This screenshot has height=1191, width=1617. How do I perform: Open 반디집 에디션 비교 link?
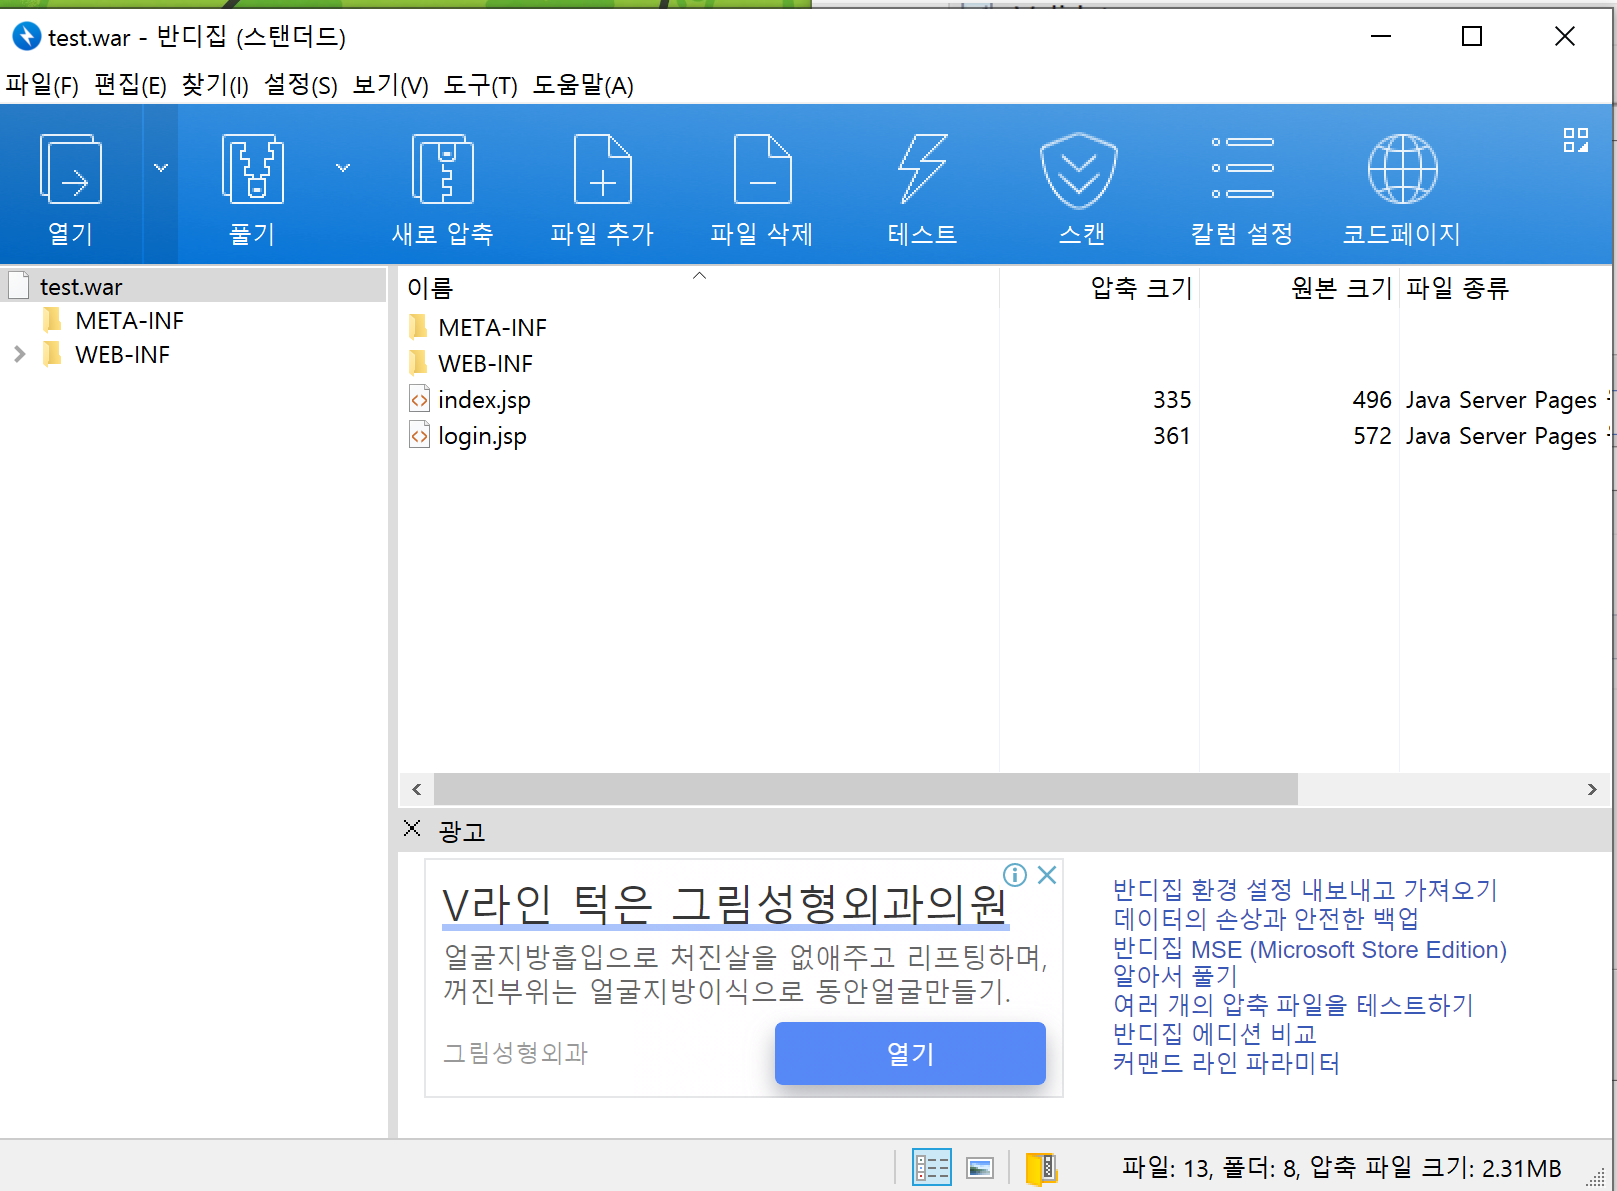click(1215, 1033)
